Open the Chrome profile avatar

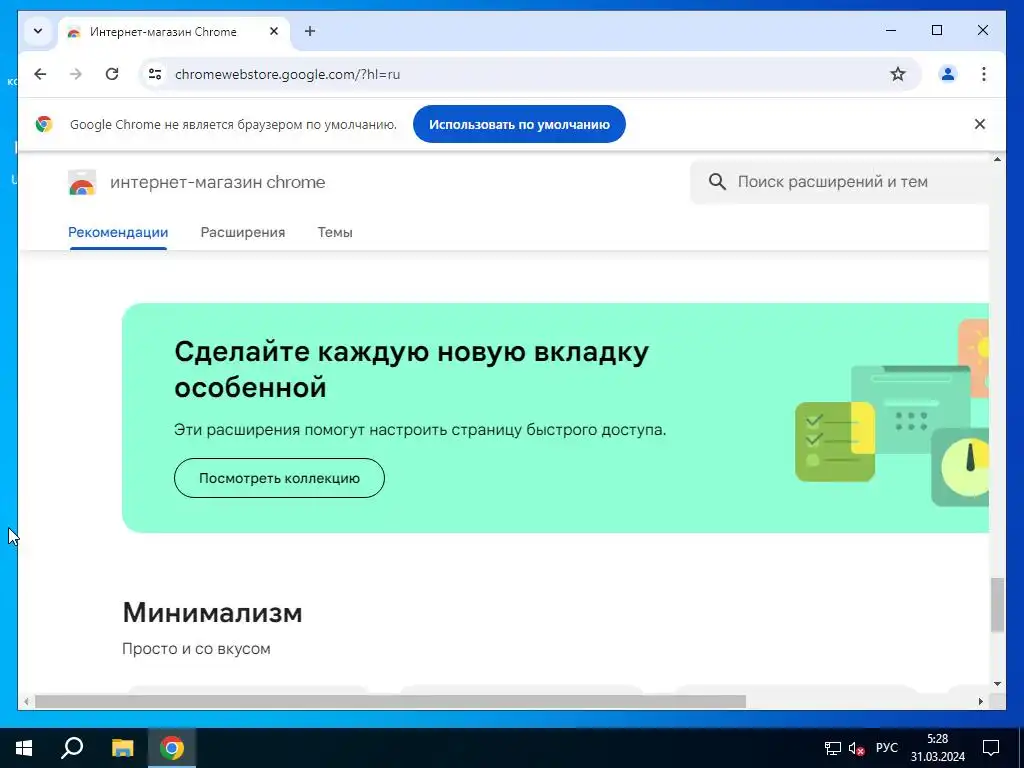948,74
